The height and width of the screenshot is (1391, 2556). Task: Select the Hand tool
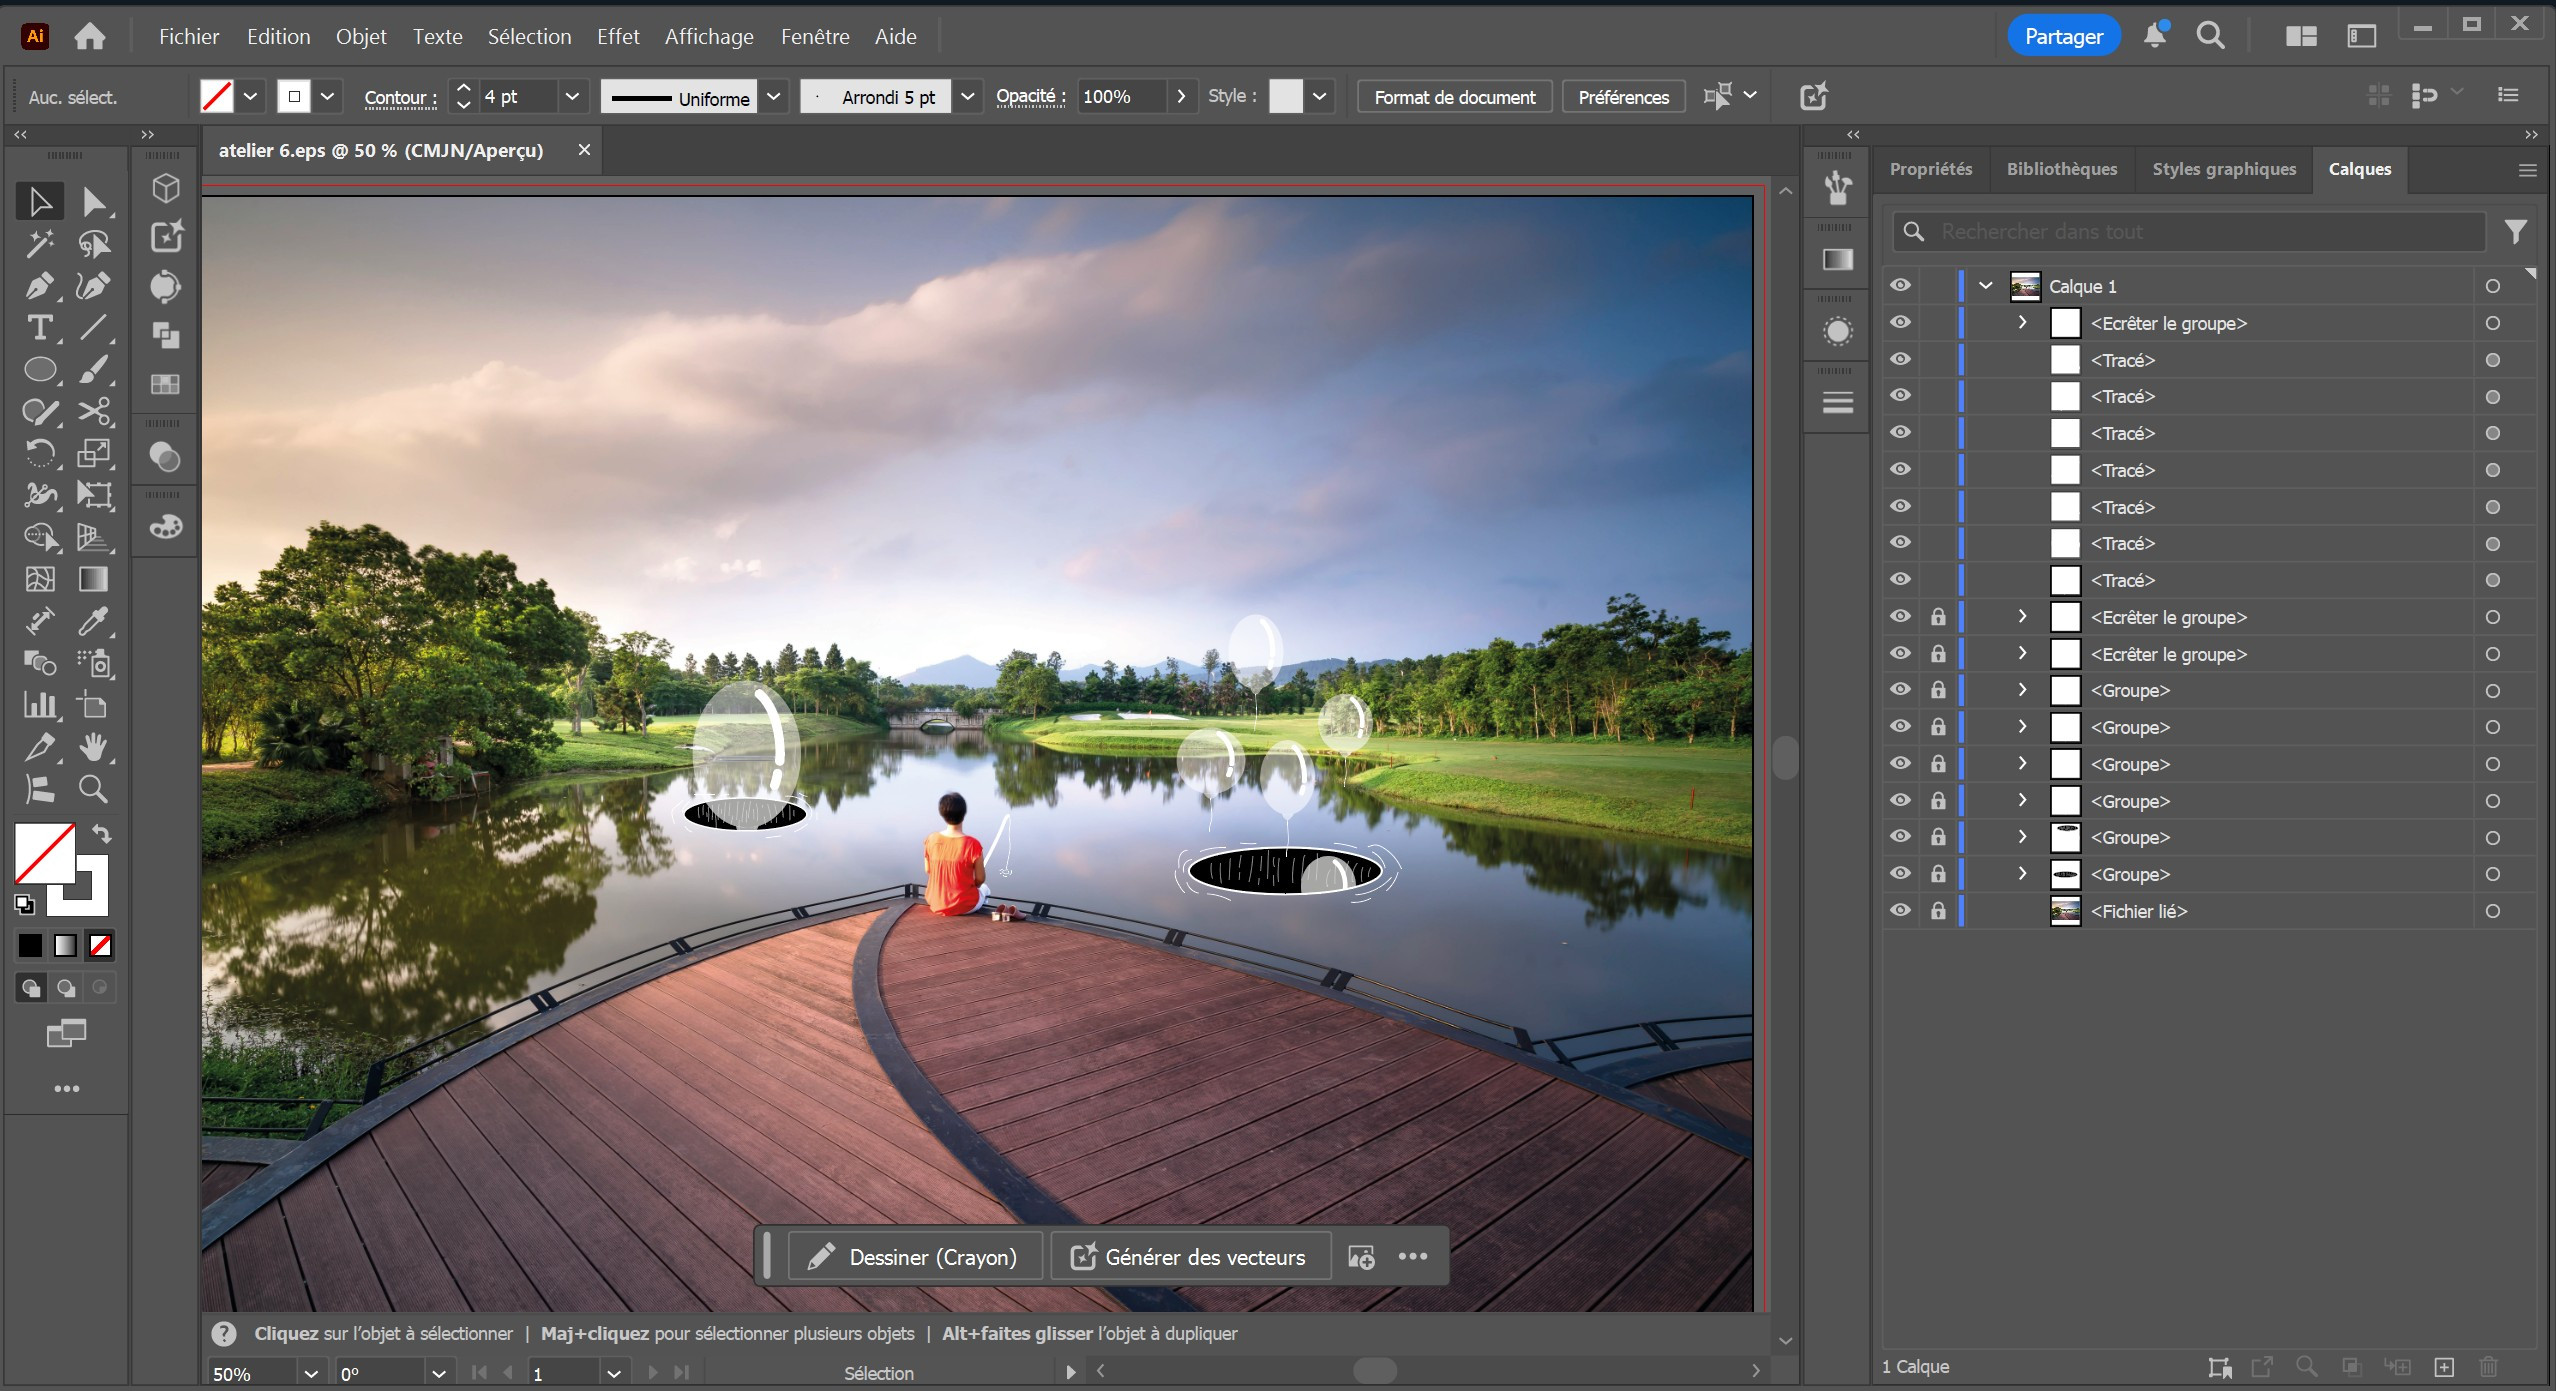coord(93,747)
